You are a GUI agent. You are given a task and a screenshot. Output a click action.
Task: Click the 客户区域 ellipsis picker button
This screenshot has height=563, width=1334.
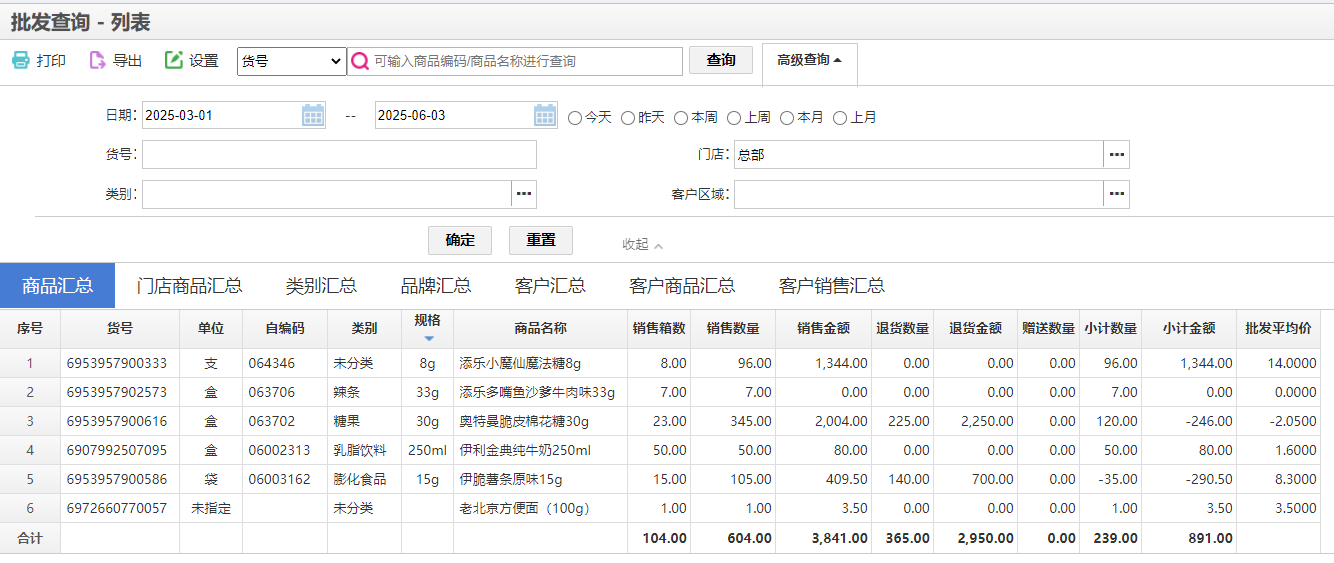(1116, 194)
